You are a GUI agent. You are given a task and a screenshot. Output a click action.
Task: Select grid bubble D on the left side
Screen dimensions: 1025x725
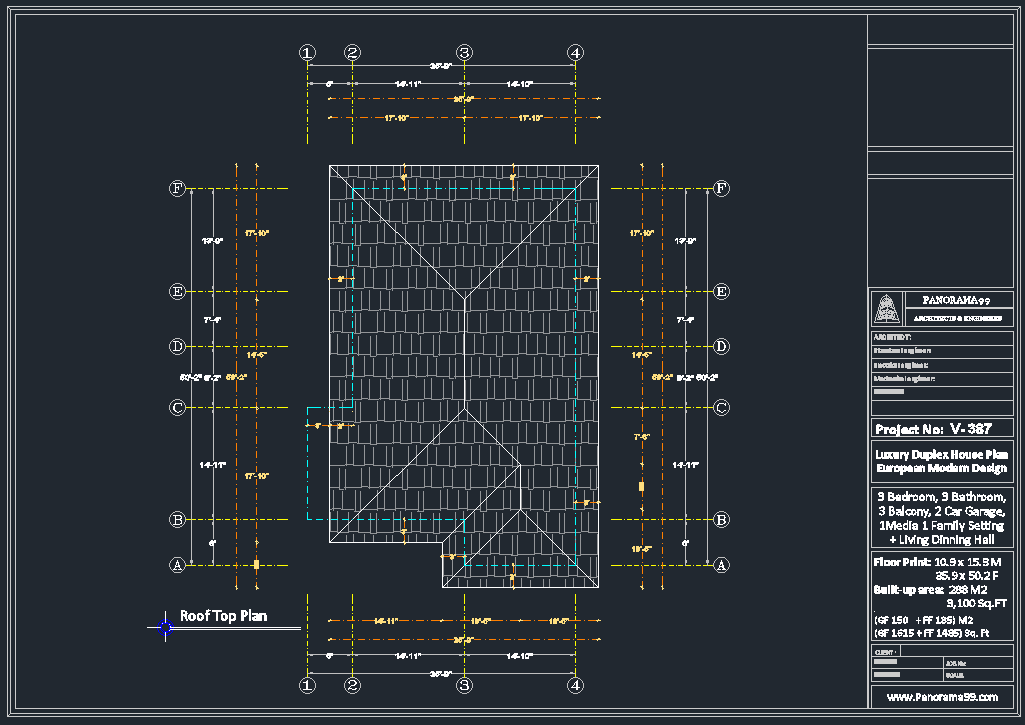coord(177,347)
